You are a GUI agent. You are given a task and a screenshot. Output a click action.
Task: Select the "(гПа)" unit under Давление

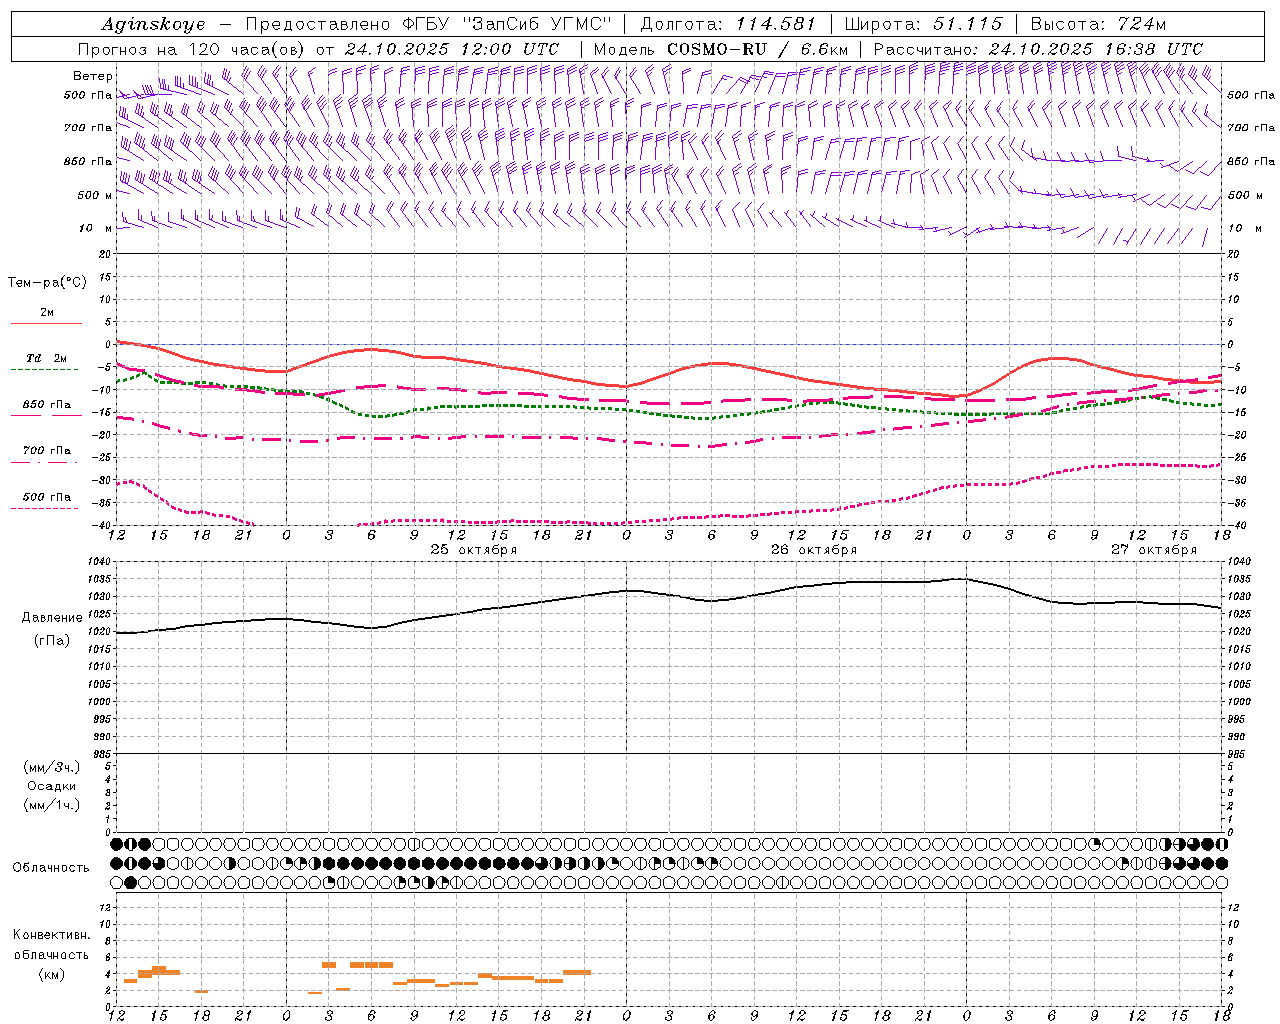pos(52,641)
